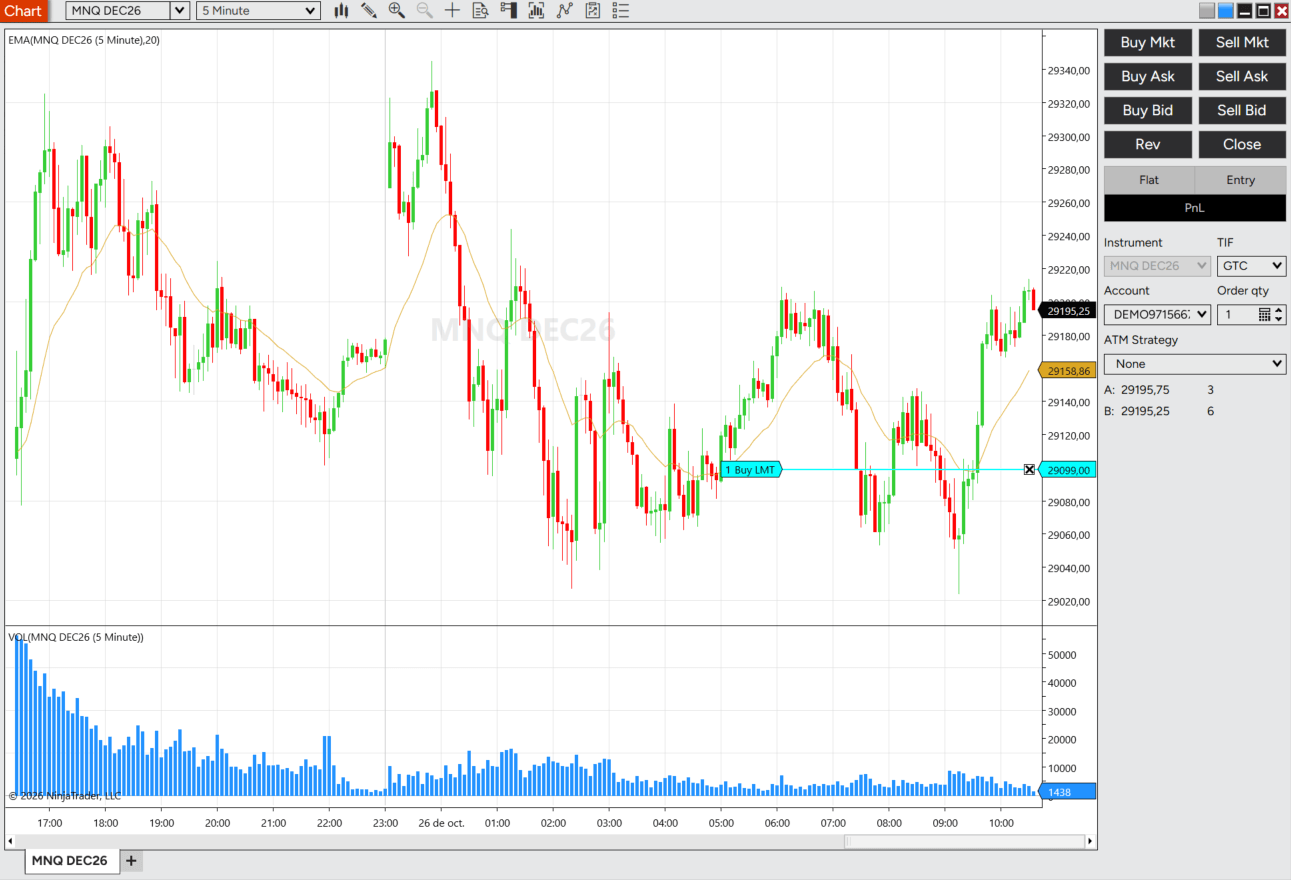The width and height of the screenshot is (1291, 880).
Task: Click Sell Bid button
Action: pyautogui.click(x=1242, y=110)
